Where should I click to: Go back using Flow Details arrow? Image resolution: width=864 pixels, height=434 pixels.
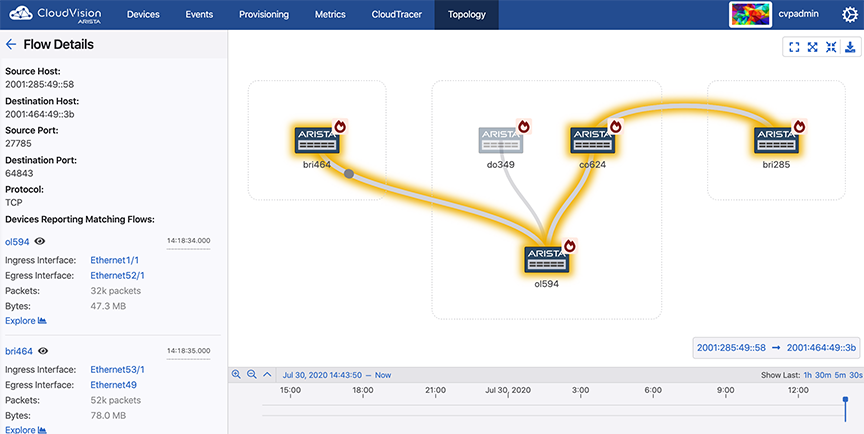(x=10, y=45)
